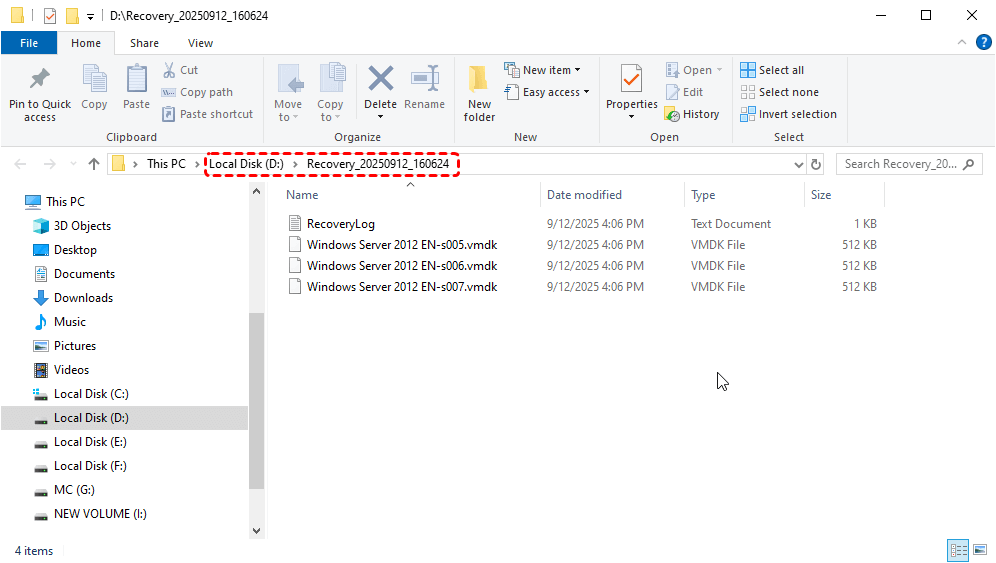The height and width of the screenshot is (563, 996).
Task: Switch to Large icons view
Action: click(x=980, y=550)
